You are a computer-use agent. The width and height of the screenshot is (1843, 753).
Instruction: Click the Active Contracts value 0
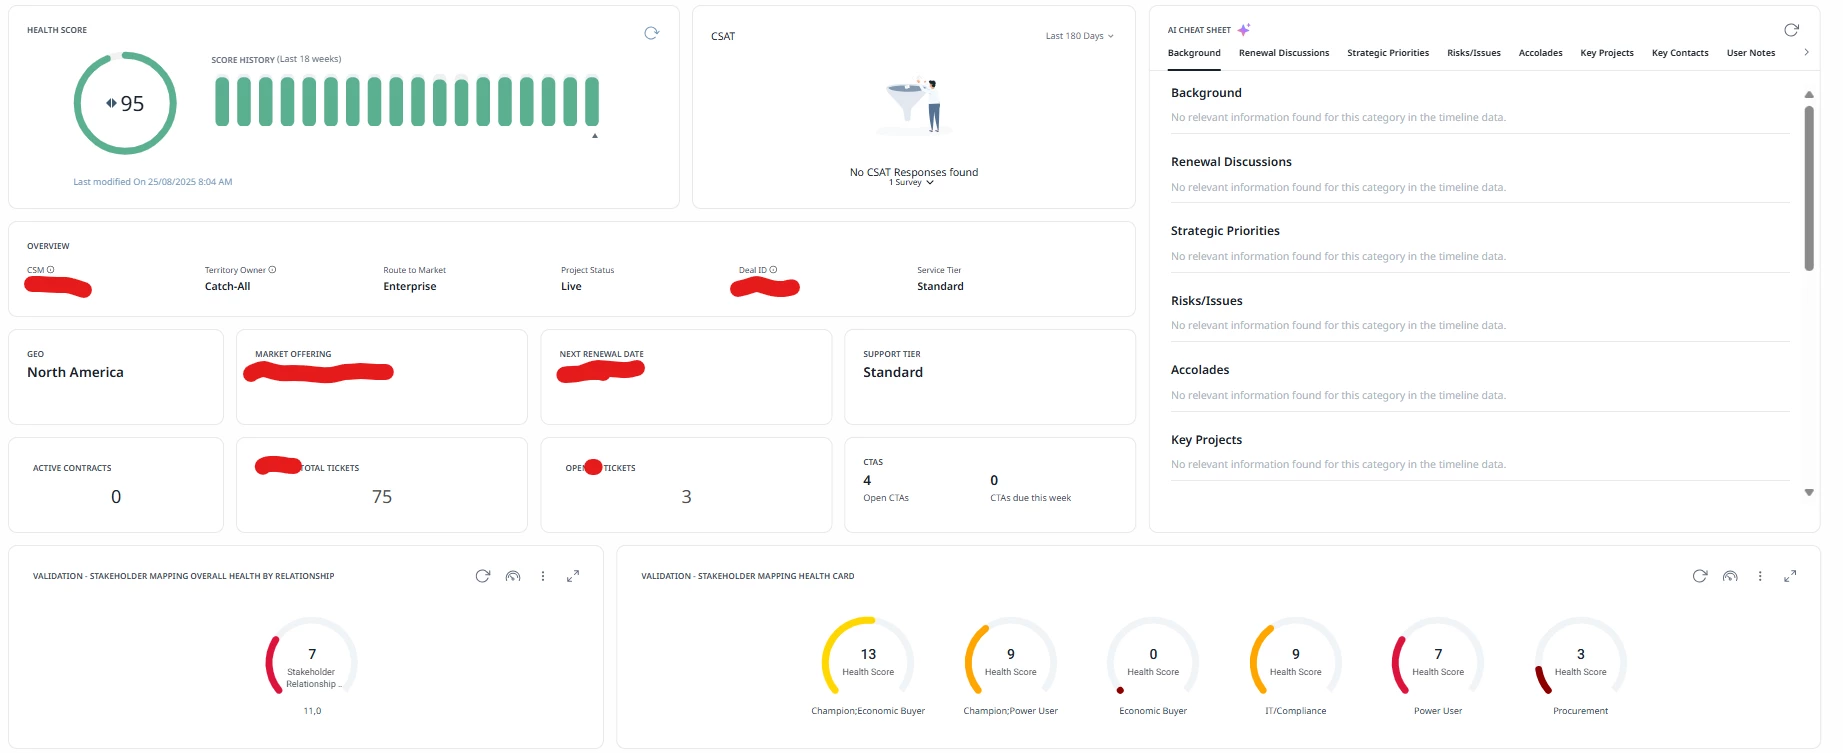click(x=116, y=497)
